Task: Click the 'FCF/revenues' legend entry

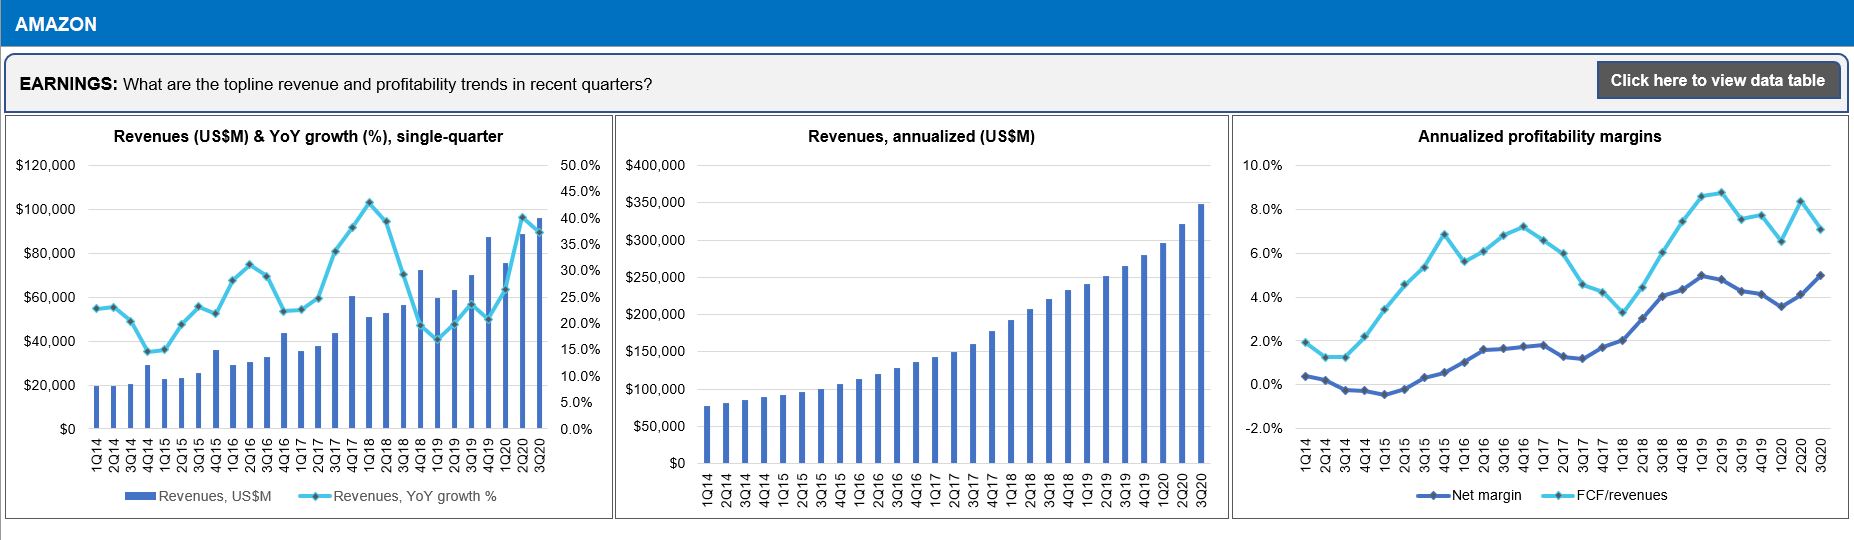Action: pos(1604,495)
